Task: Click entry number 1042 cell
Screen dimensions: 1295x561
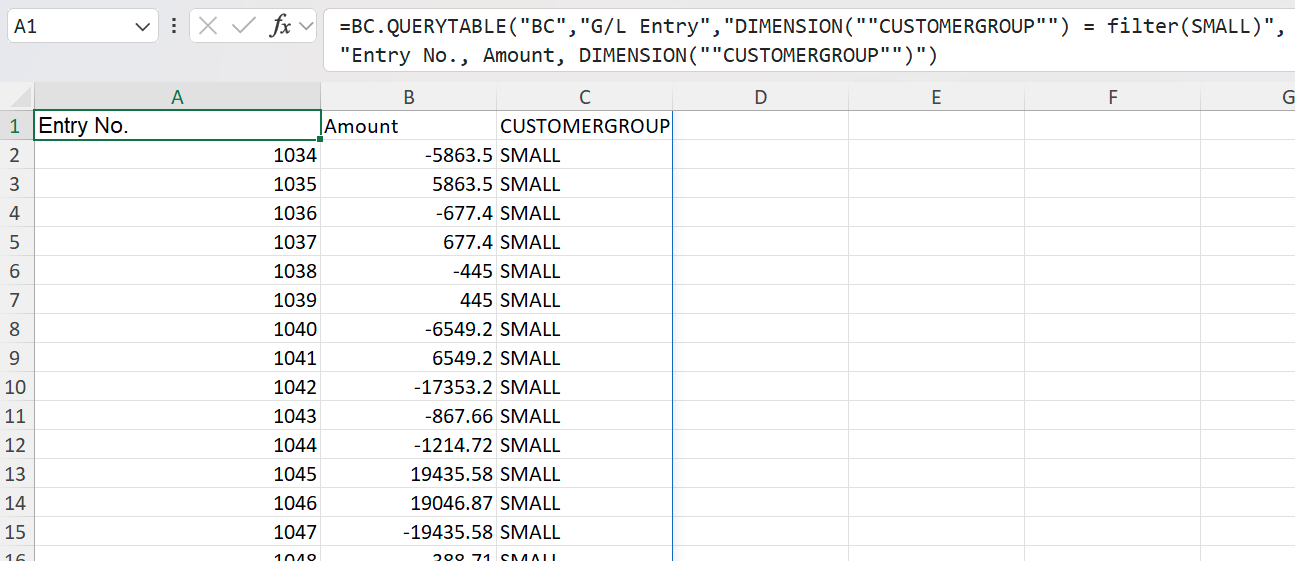Action: [x=177, y=387]
